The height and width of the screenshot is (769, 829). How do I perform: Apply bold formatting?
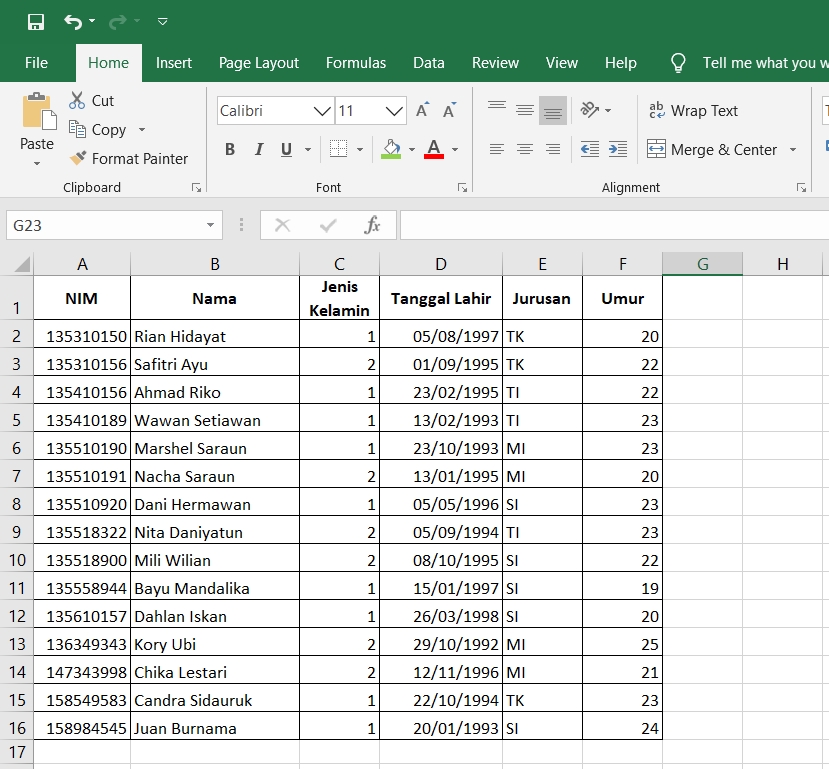tap(229, 148)
